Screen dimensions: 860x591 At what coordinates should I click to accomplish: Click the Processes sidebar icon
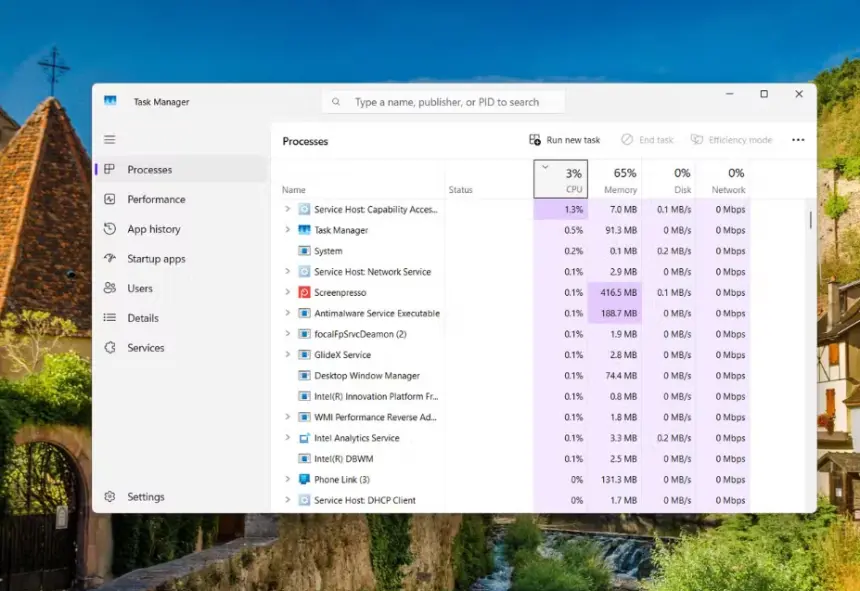(110, 169)
